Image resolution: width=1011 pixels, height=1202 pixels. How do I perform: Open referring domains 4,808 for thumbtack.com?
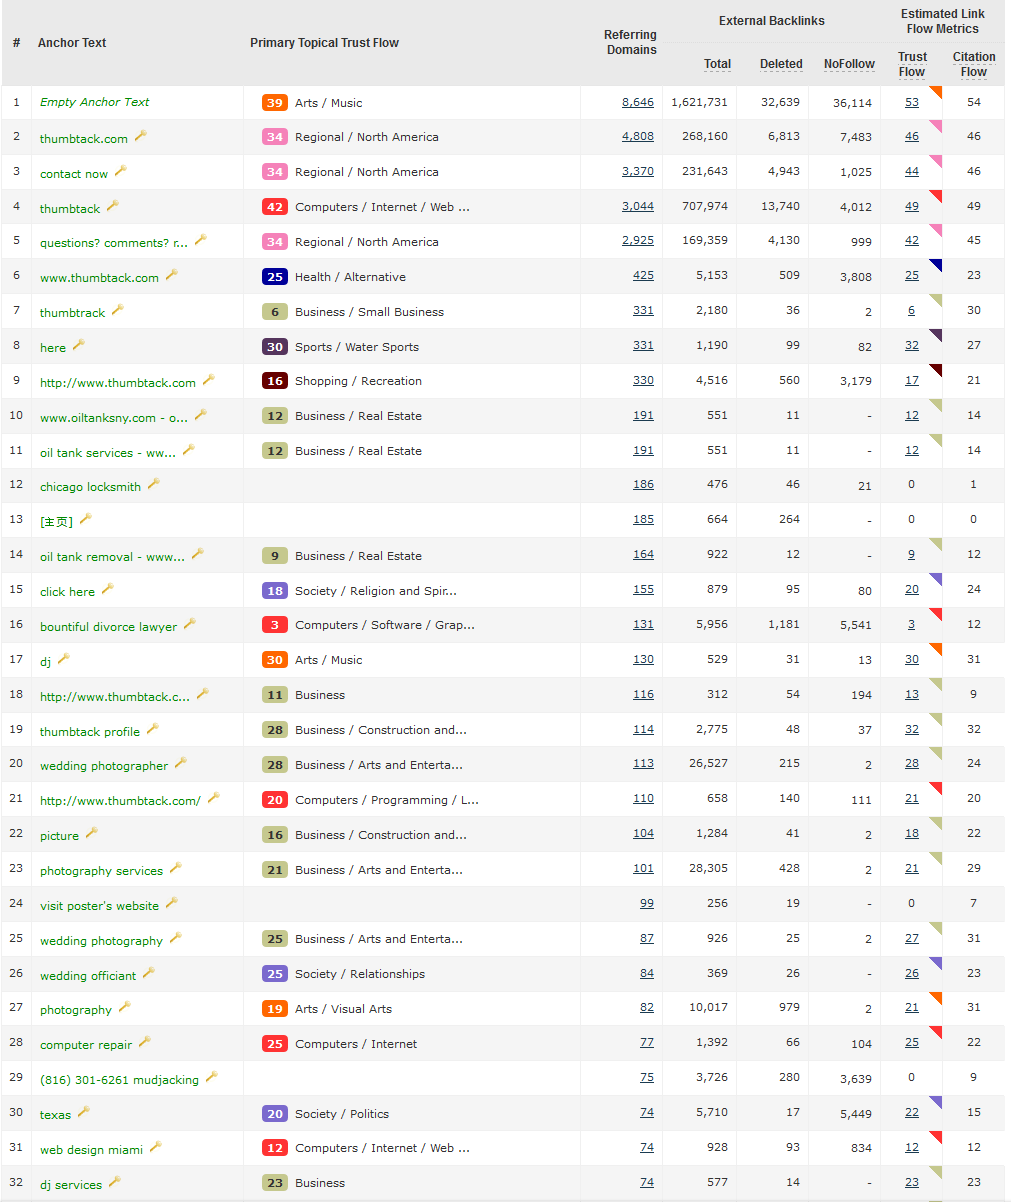pos(637,137)
